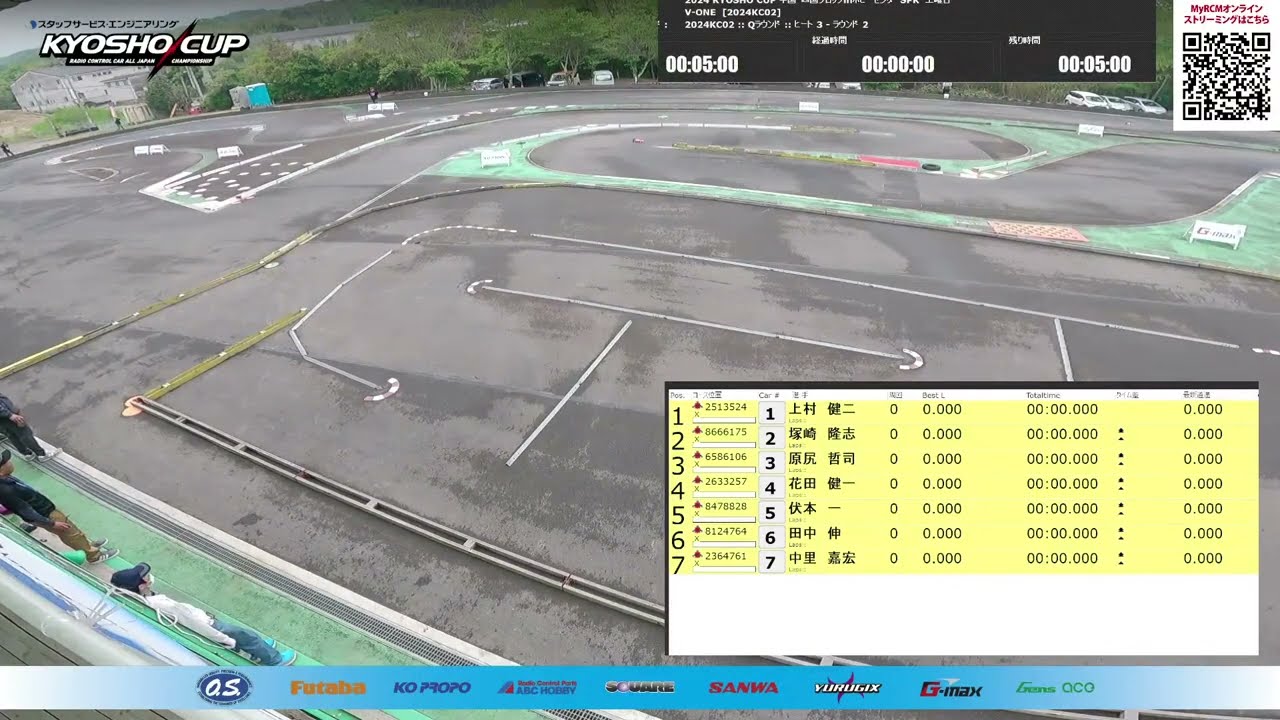
Task: Click the O.S. engine sponsor logo
Action: pyautogui.click(x=224, y=687)
